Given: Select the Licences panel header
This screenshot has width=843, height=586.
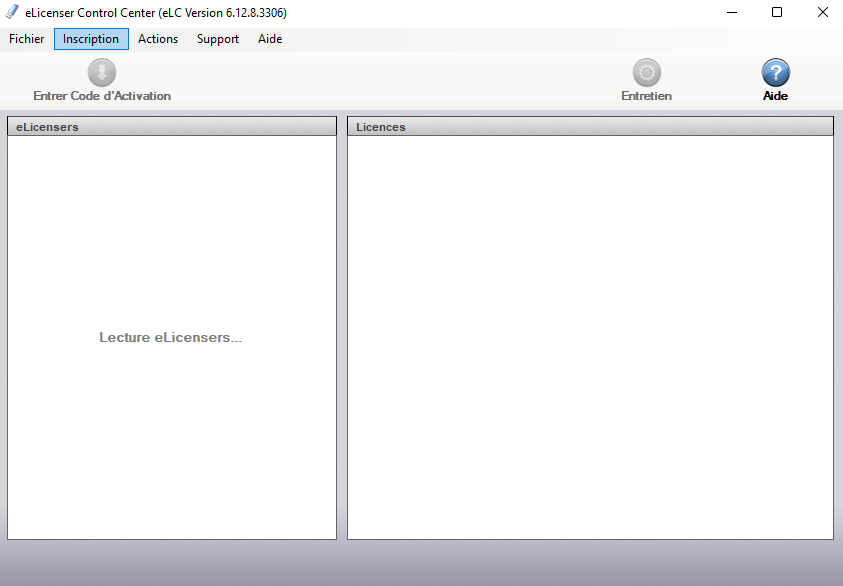Looking at the screenshot, I should pos(590,127).
